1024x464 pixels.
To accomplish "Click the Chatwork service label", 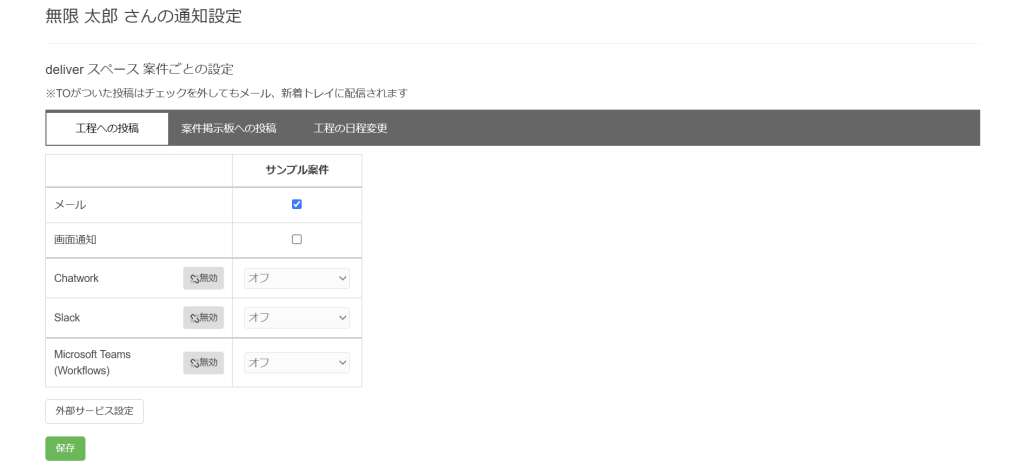I will [x=76, y=278].
